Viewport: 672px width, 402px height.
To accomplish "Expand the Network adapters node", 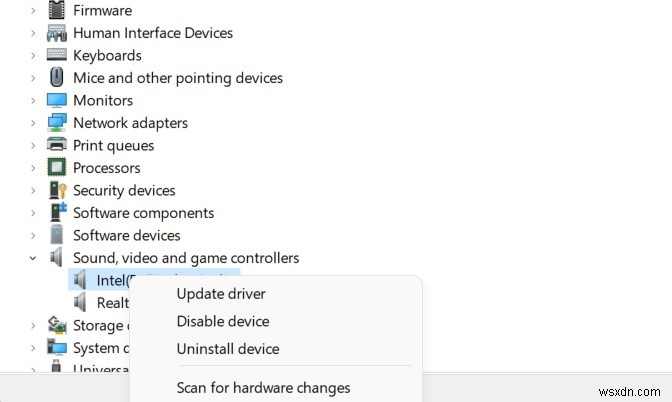I will click(33, 123).
